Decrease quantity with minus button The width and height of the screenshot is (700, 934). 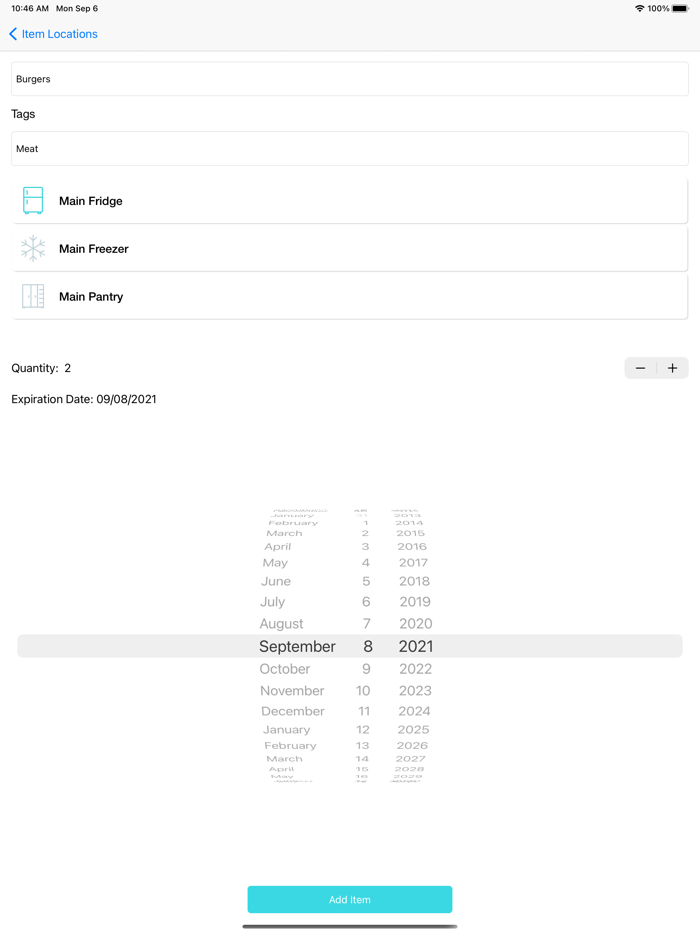pos(640,368)
